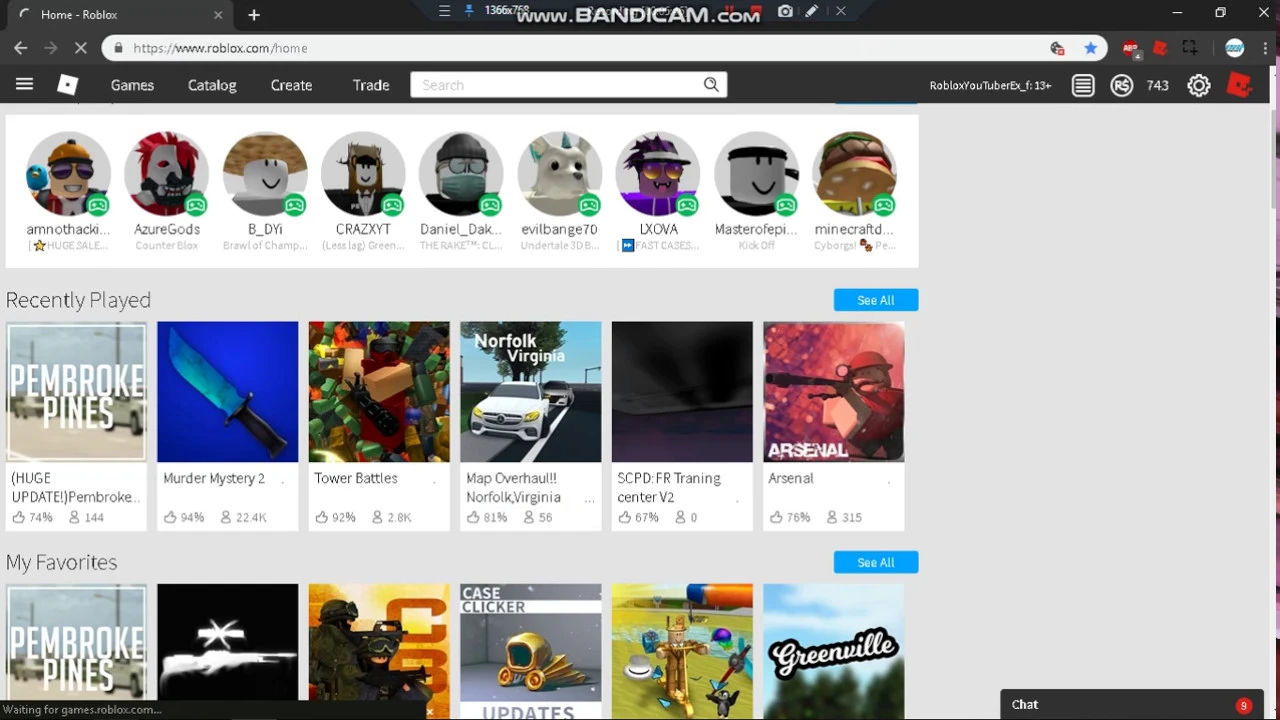Click the Recently Played heading
Screen dimensions: 1280x720
(x=78, y=300)
